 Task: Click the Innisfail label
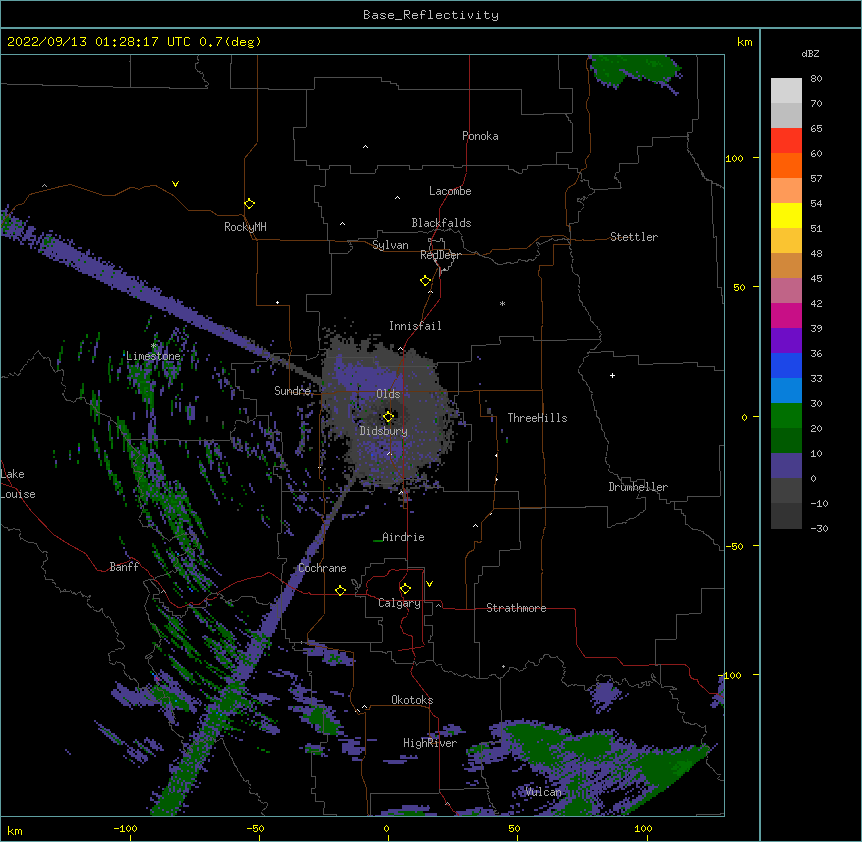[x=415, y=326]
